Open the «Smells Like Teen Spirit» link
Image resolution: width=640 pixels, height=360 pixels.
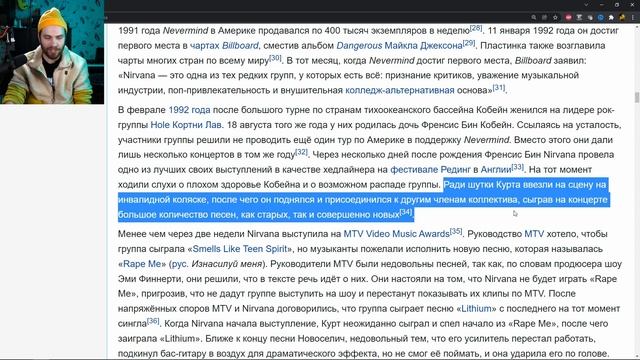(240, 249)
